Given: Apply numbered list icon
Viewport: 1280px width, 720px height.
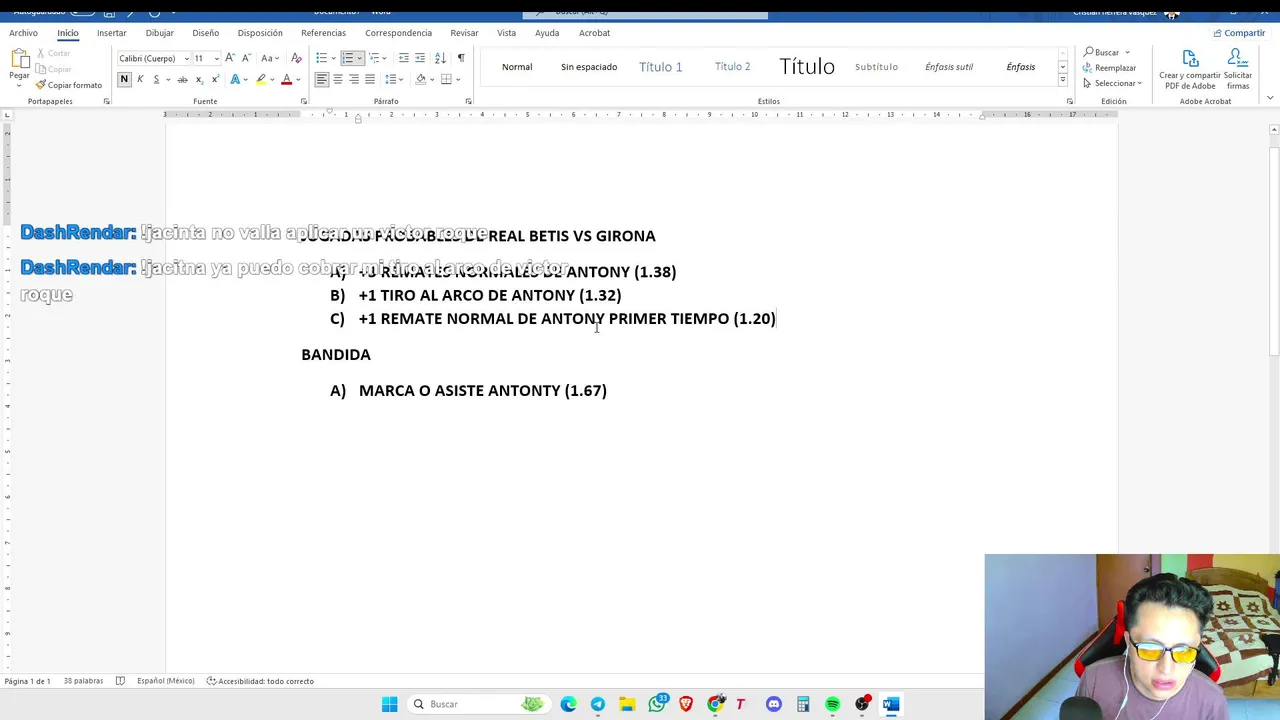Looking at the screenshot, I should (347, 58).
